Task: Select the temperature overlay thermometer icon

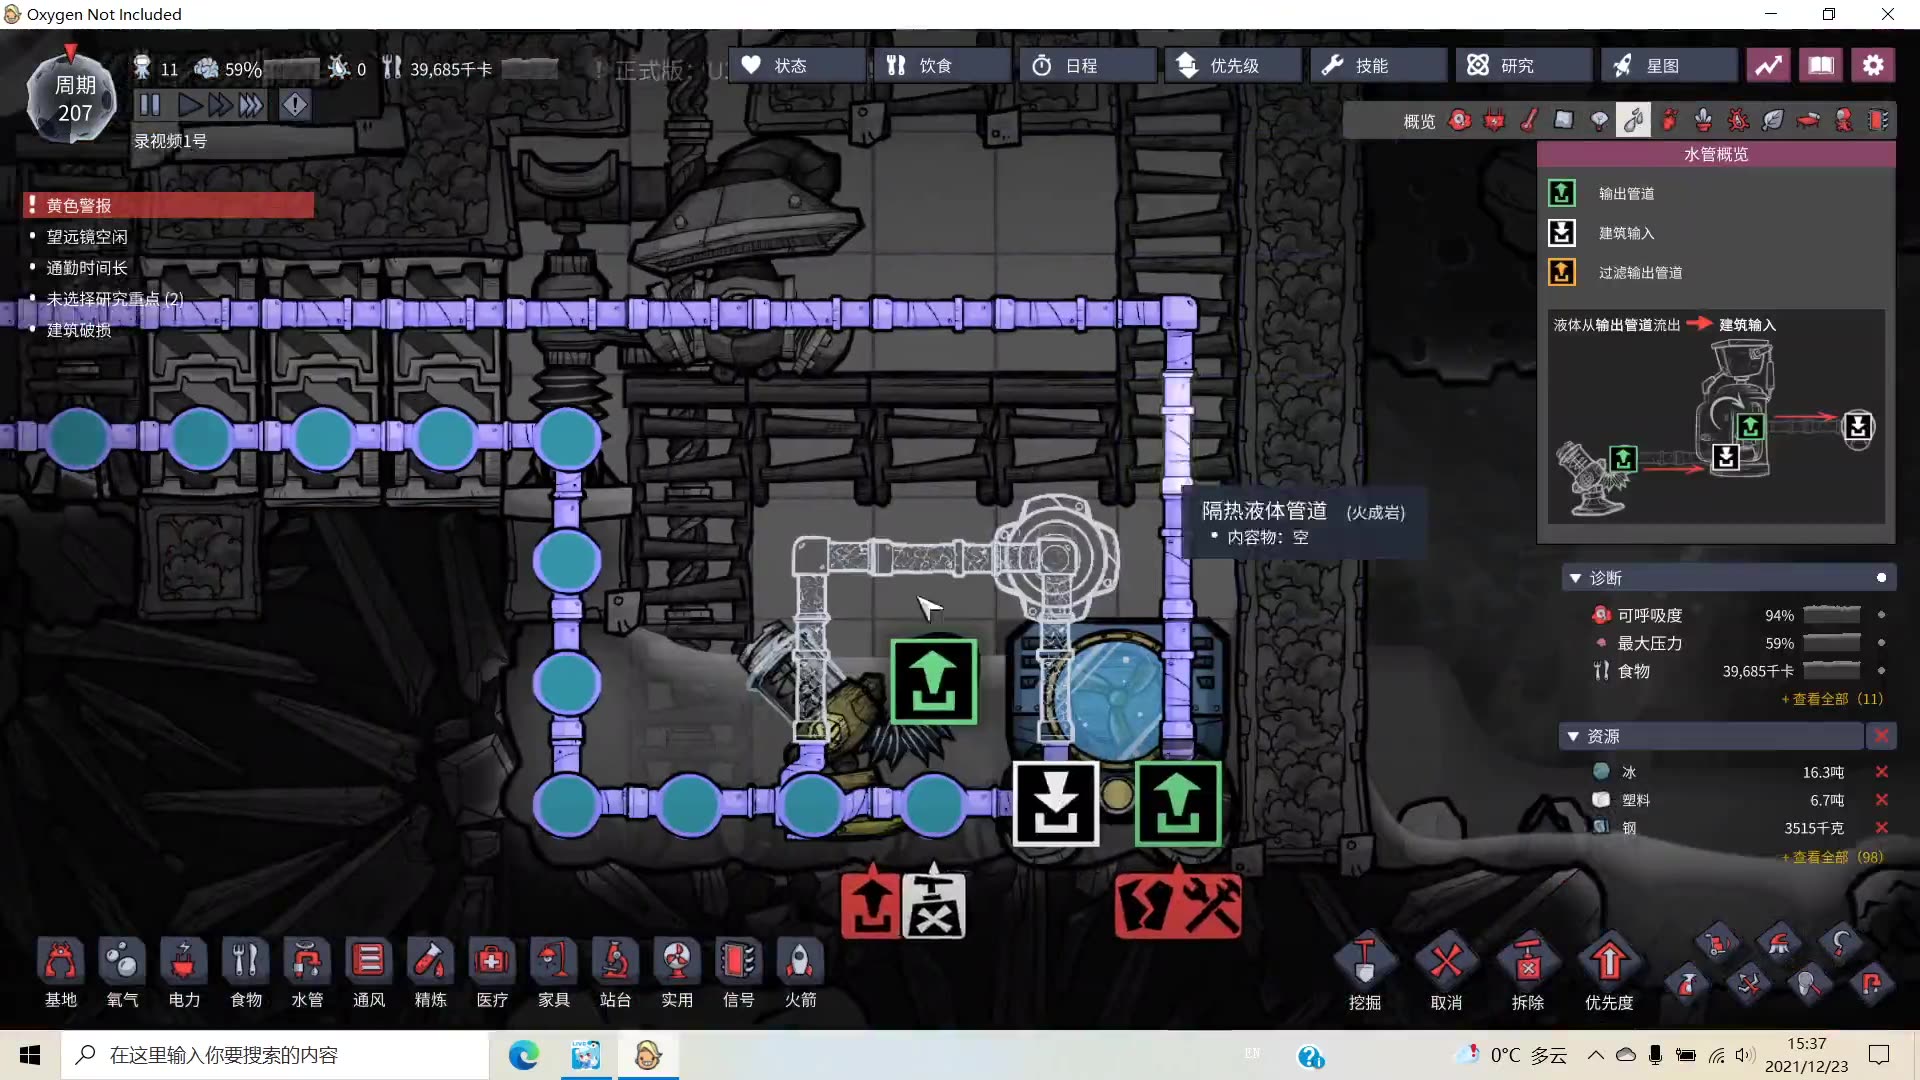Action: tap(1529, 121)
